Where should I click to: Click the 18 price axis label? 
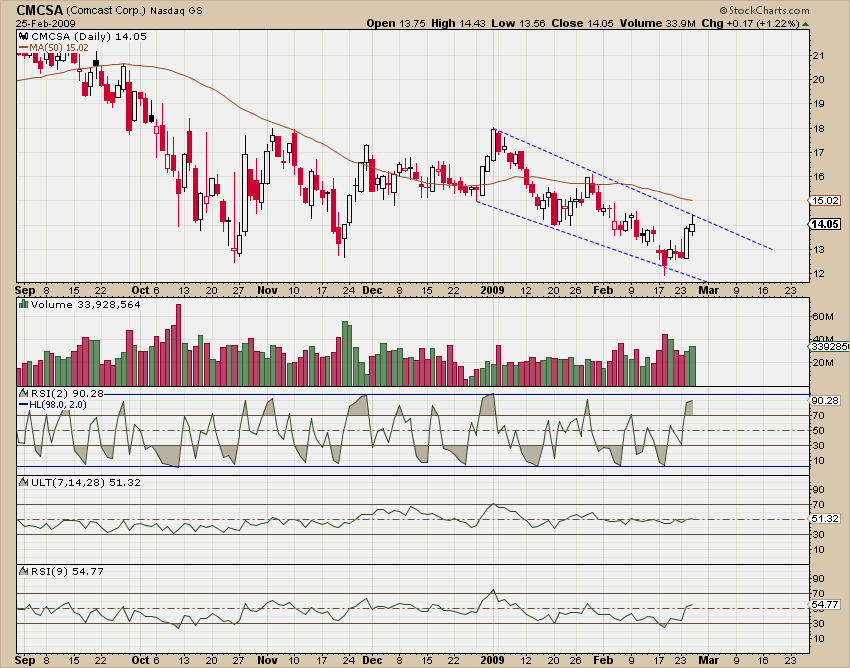pos(818,129)
